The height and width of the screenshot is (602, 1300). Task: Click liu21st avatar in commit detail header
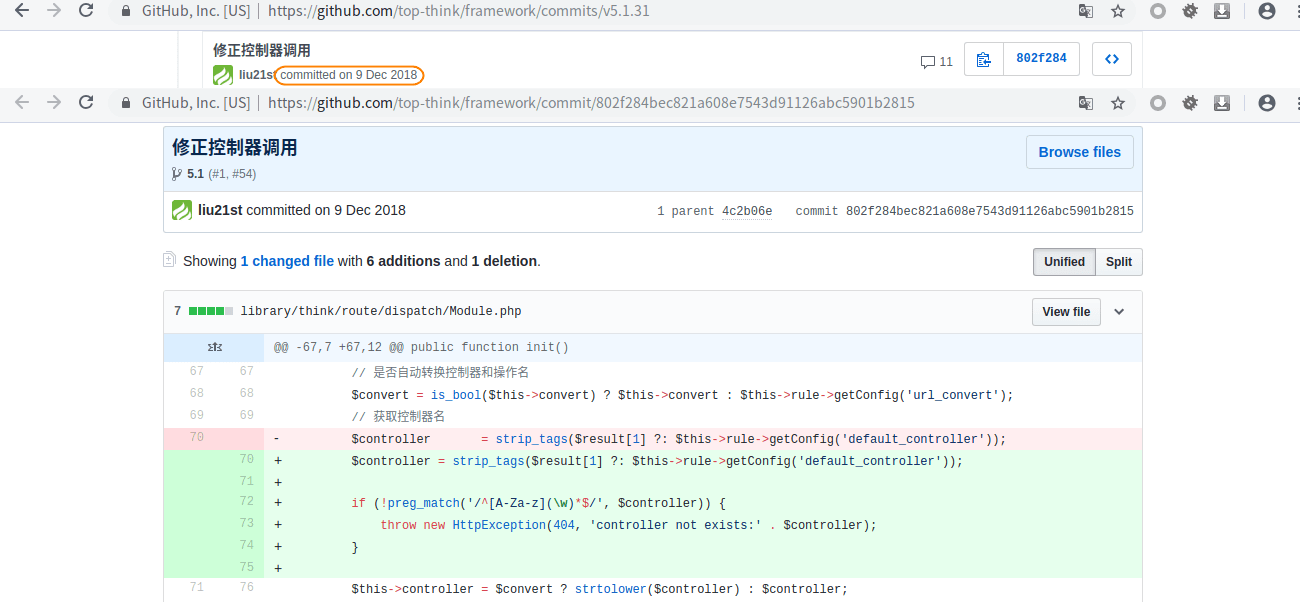(182, 211)
